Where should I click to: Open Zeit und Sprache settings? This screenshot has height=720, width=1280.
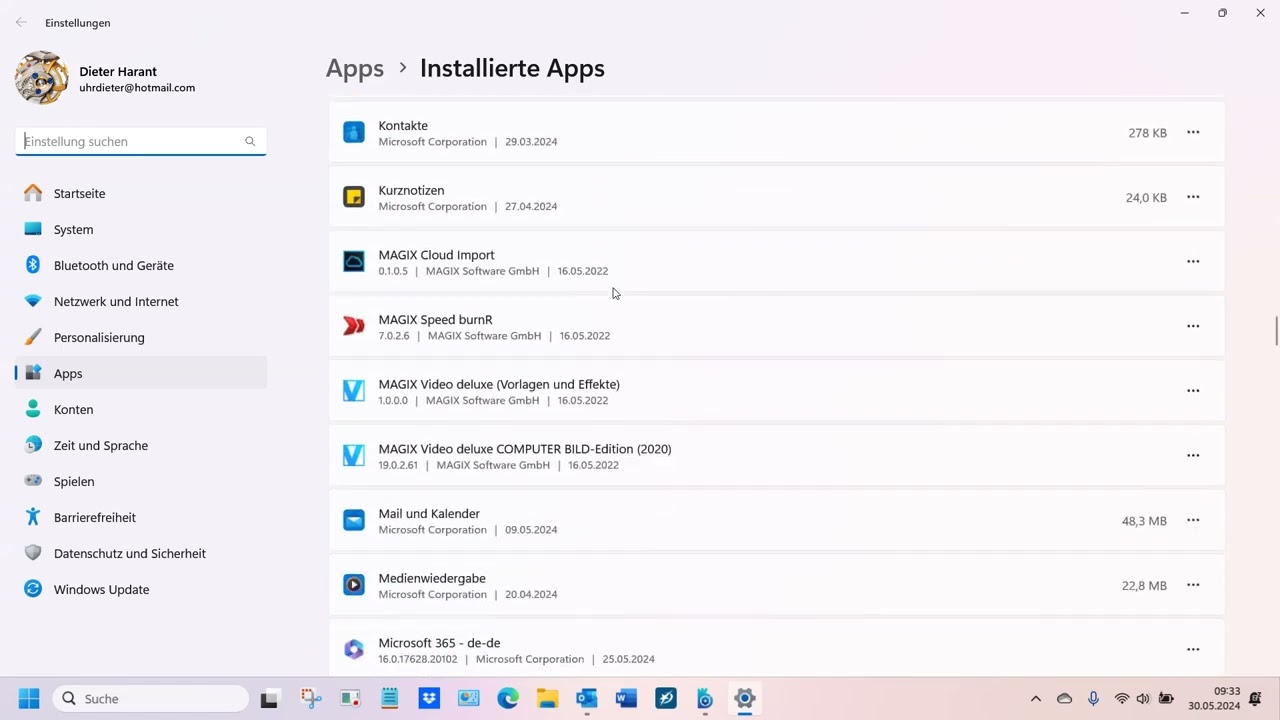pyautogui.click(x=141, y=445)
